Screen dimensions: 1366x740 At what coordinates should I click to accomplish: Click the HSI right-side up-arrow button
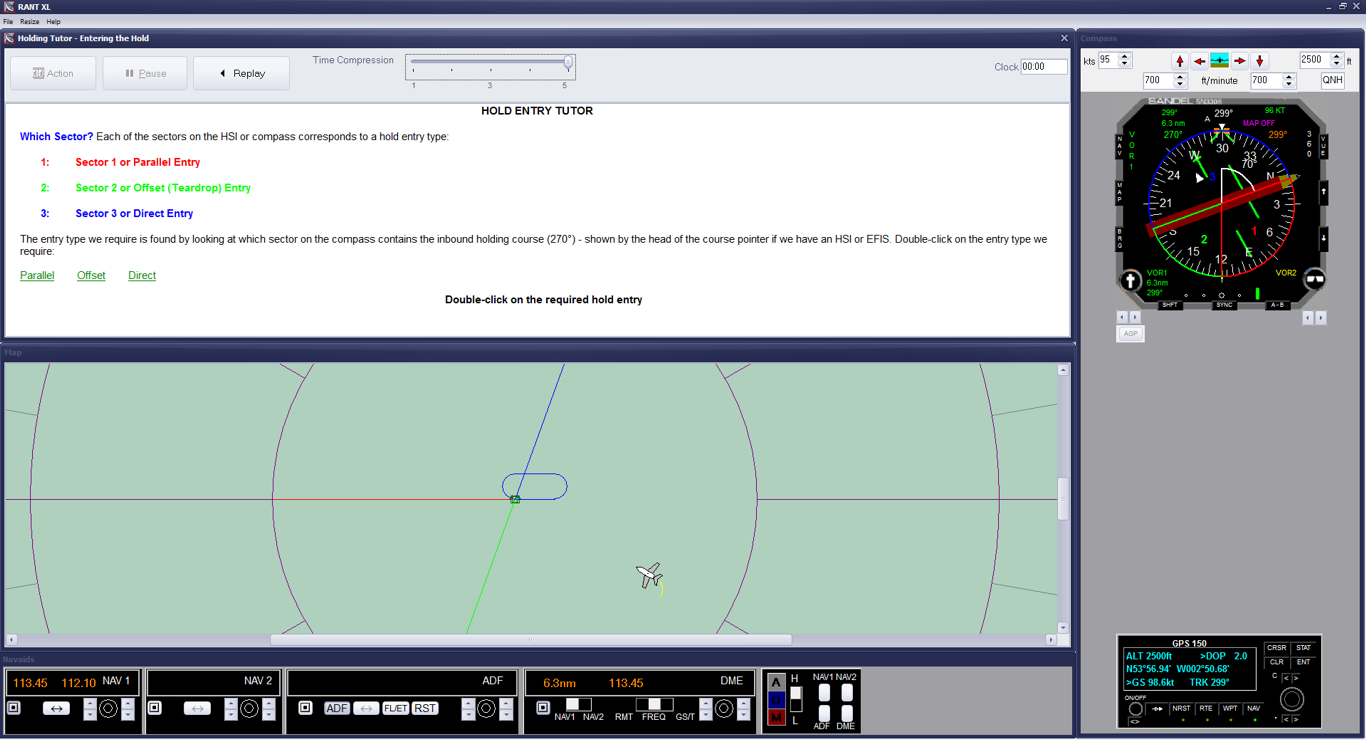point(1323,192)
